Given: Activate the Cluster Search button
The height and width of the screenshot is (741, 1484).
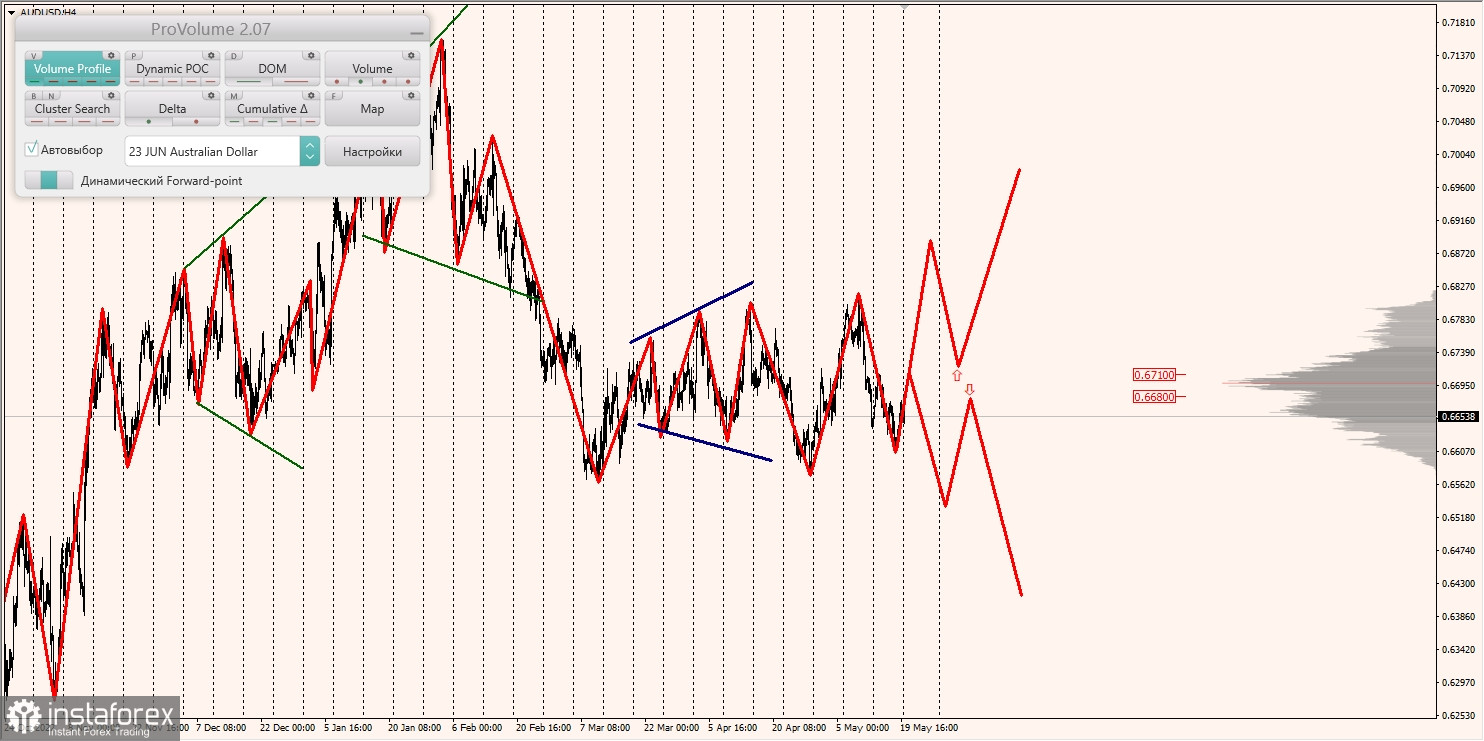Looking at the screenshot, I should coord(73,109).
